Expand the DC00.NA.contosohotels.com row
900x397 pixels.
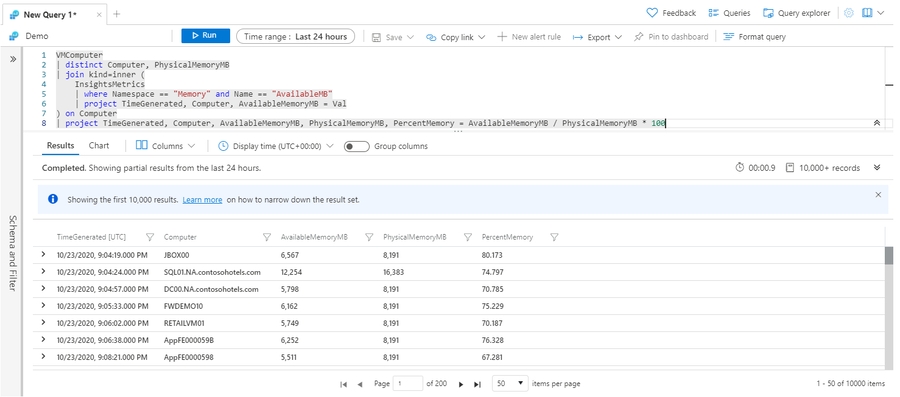point(44,289)
